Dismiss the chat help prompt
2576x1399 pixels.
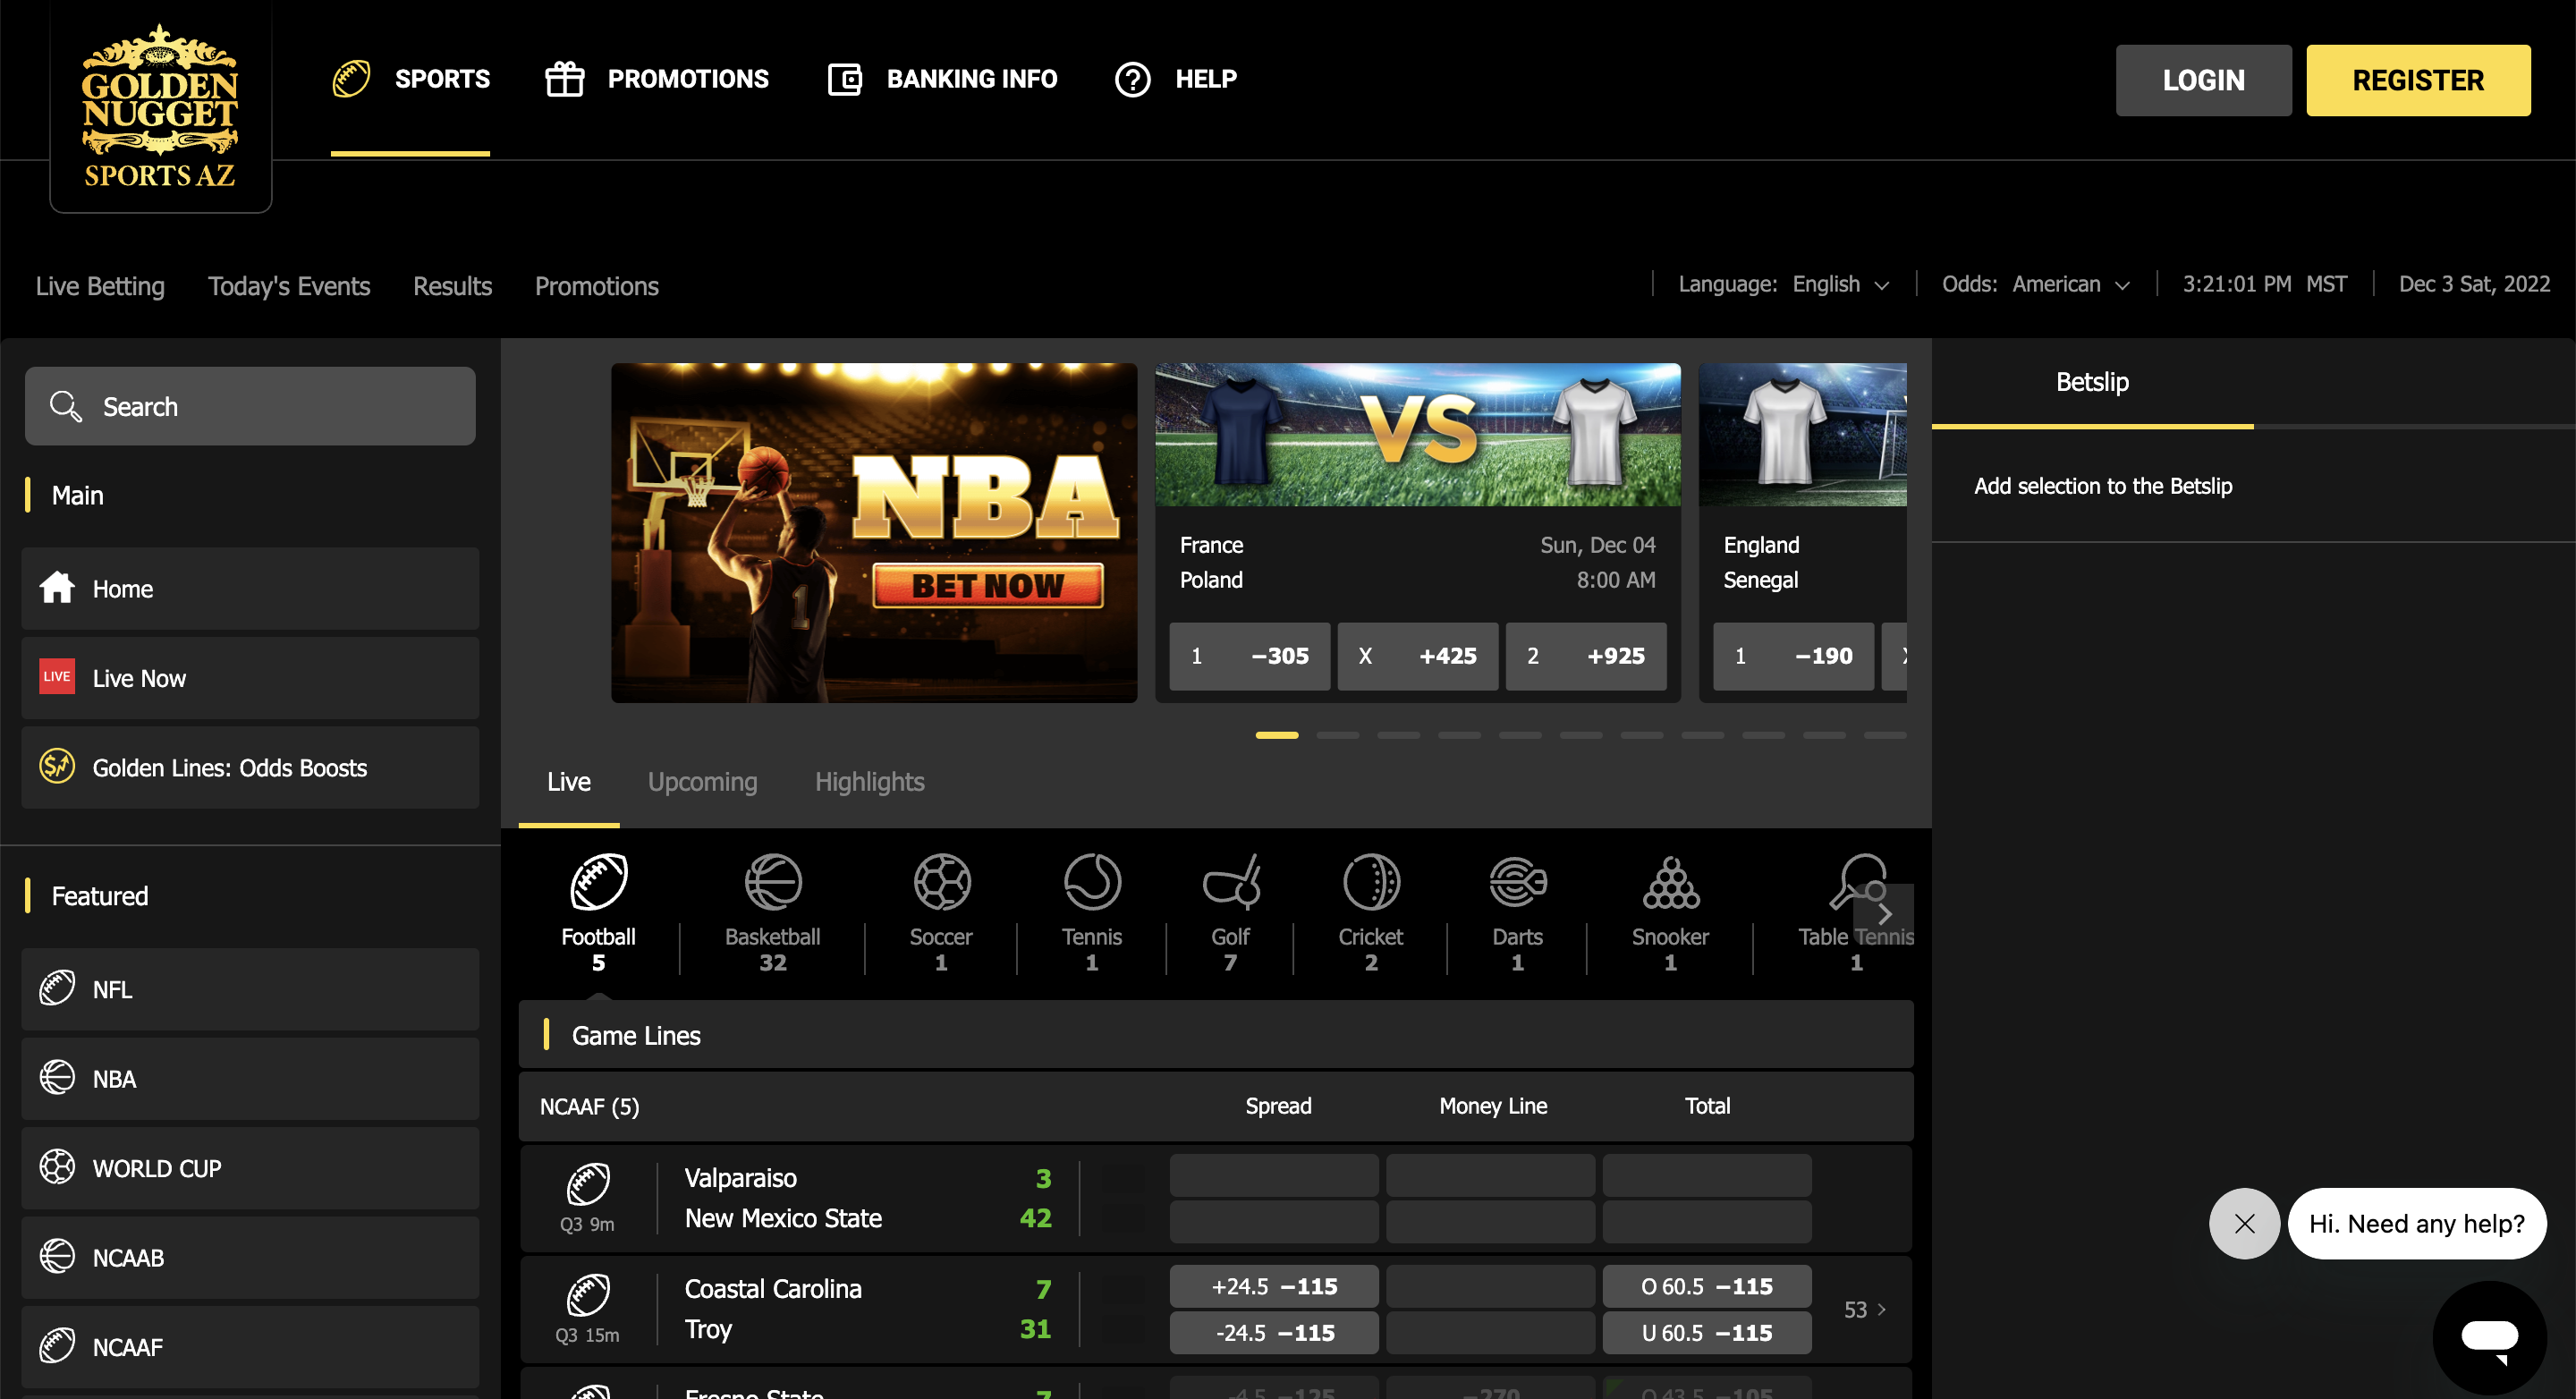click(2244, 1223)
